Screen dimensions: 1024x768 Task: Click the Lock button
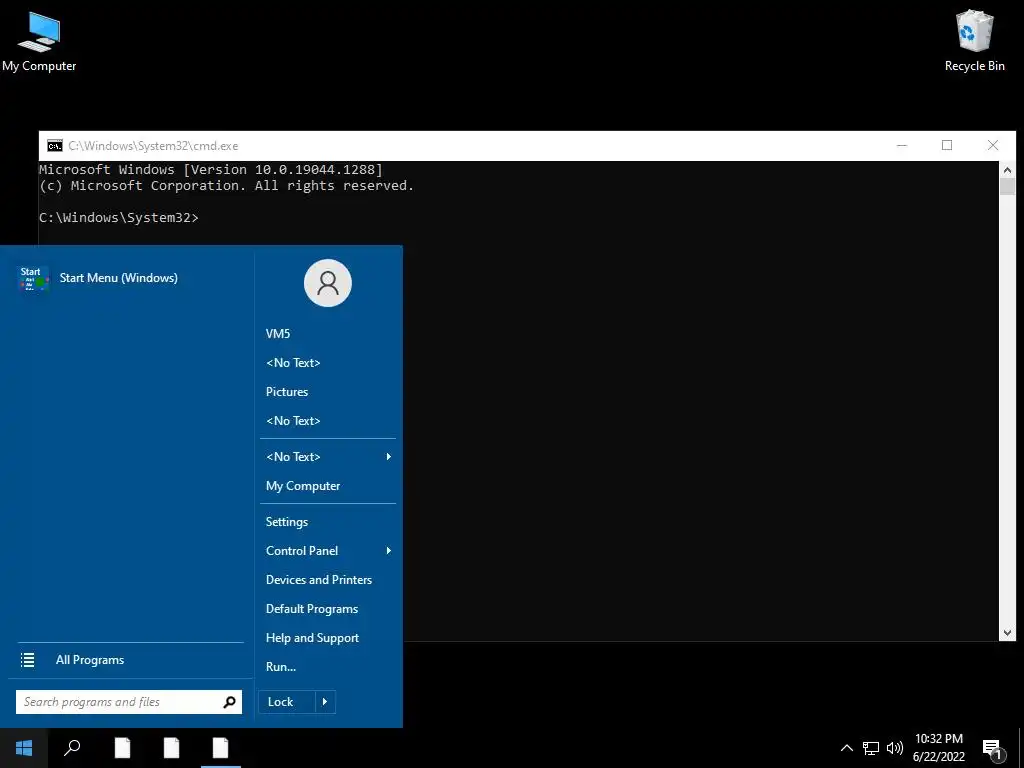287,702
